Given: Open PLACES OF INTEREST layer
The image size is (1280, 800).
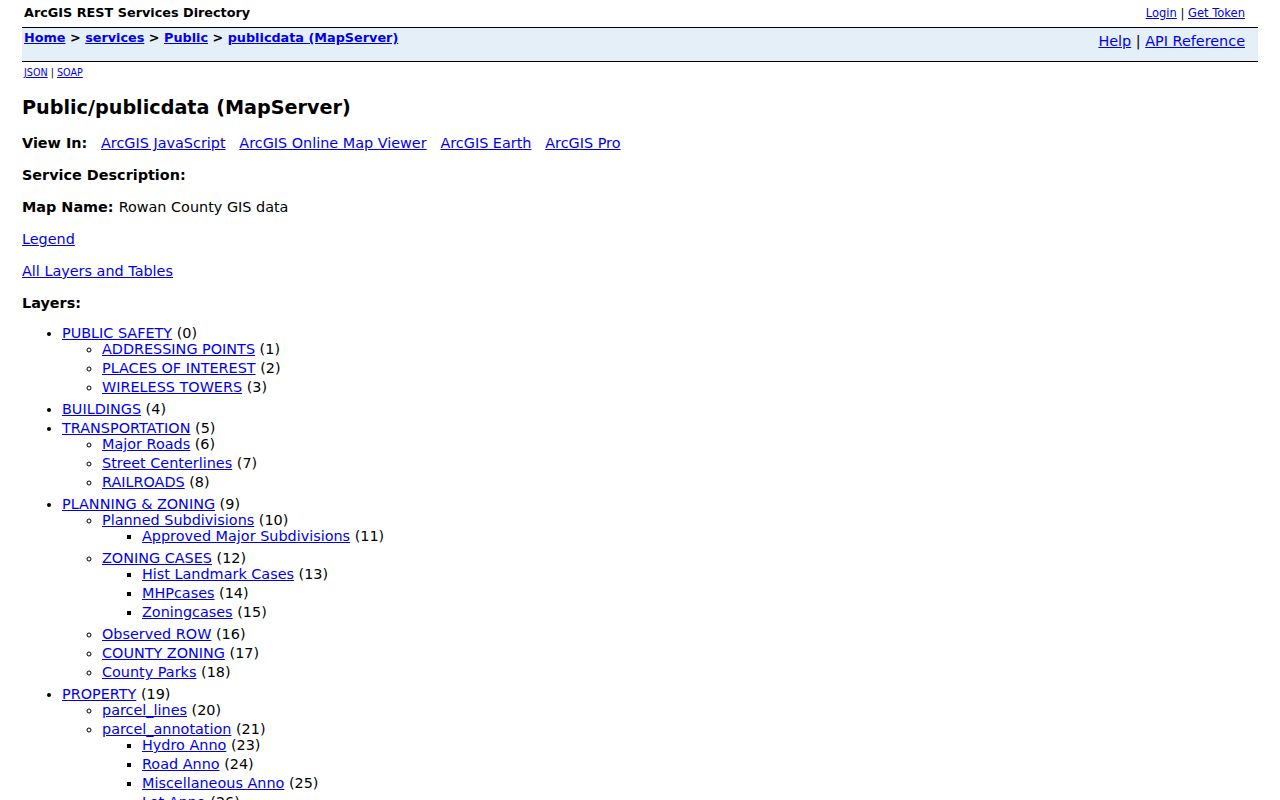Looking at the screenshot, I should tap(179, 368).
